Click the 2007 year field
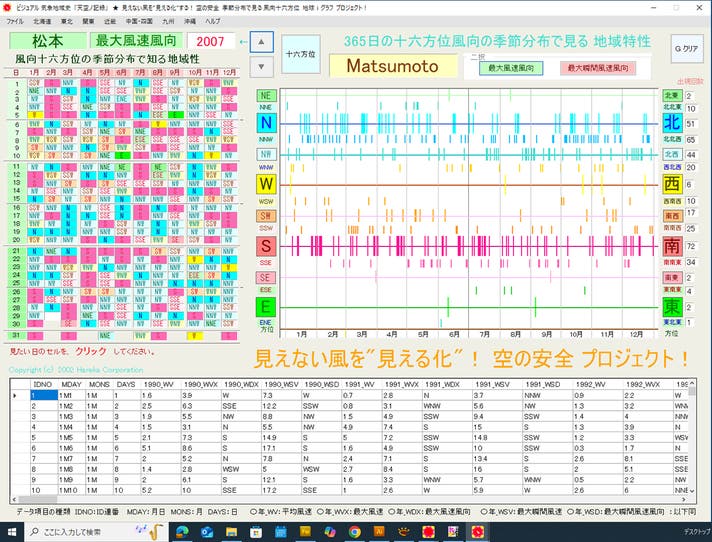 pos(211,41)
